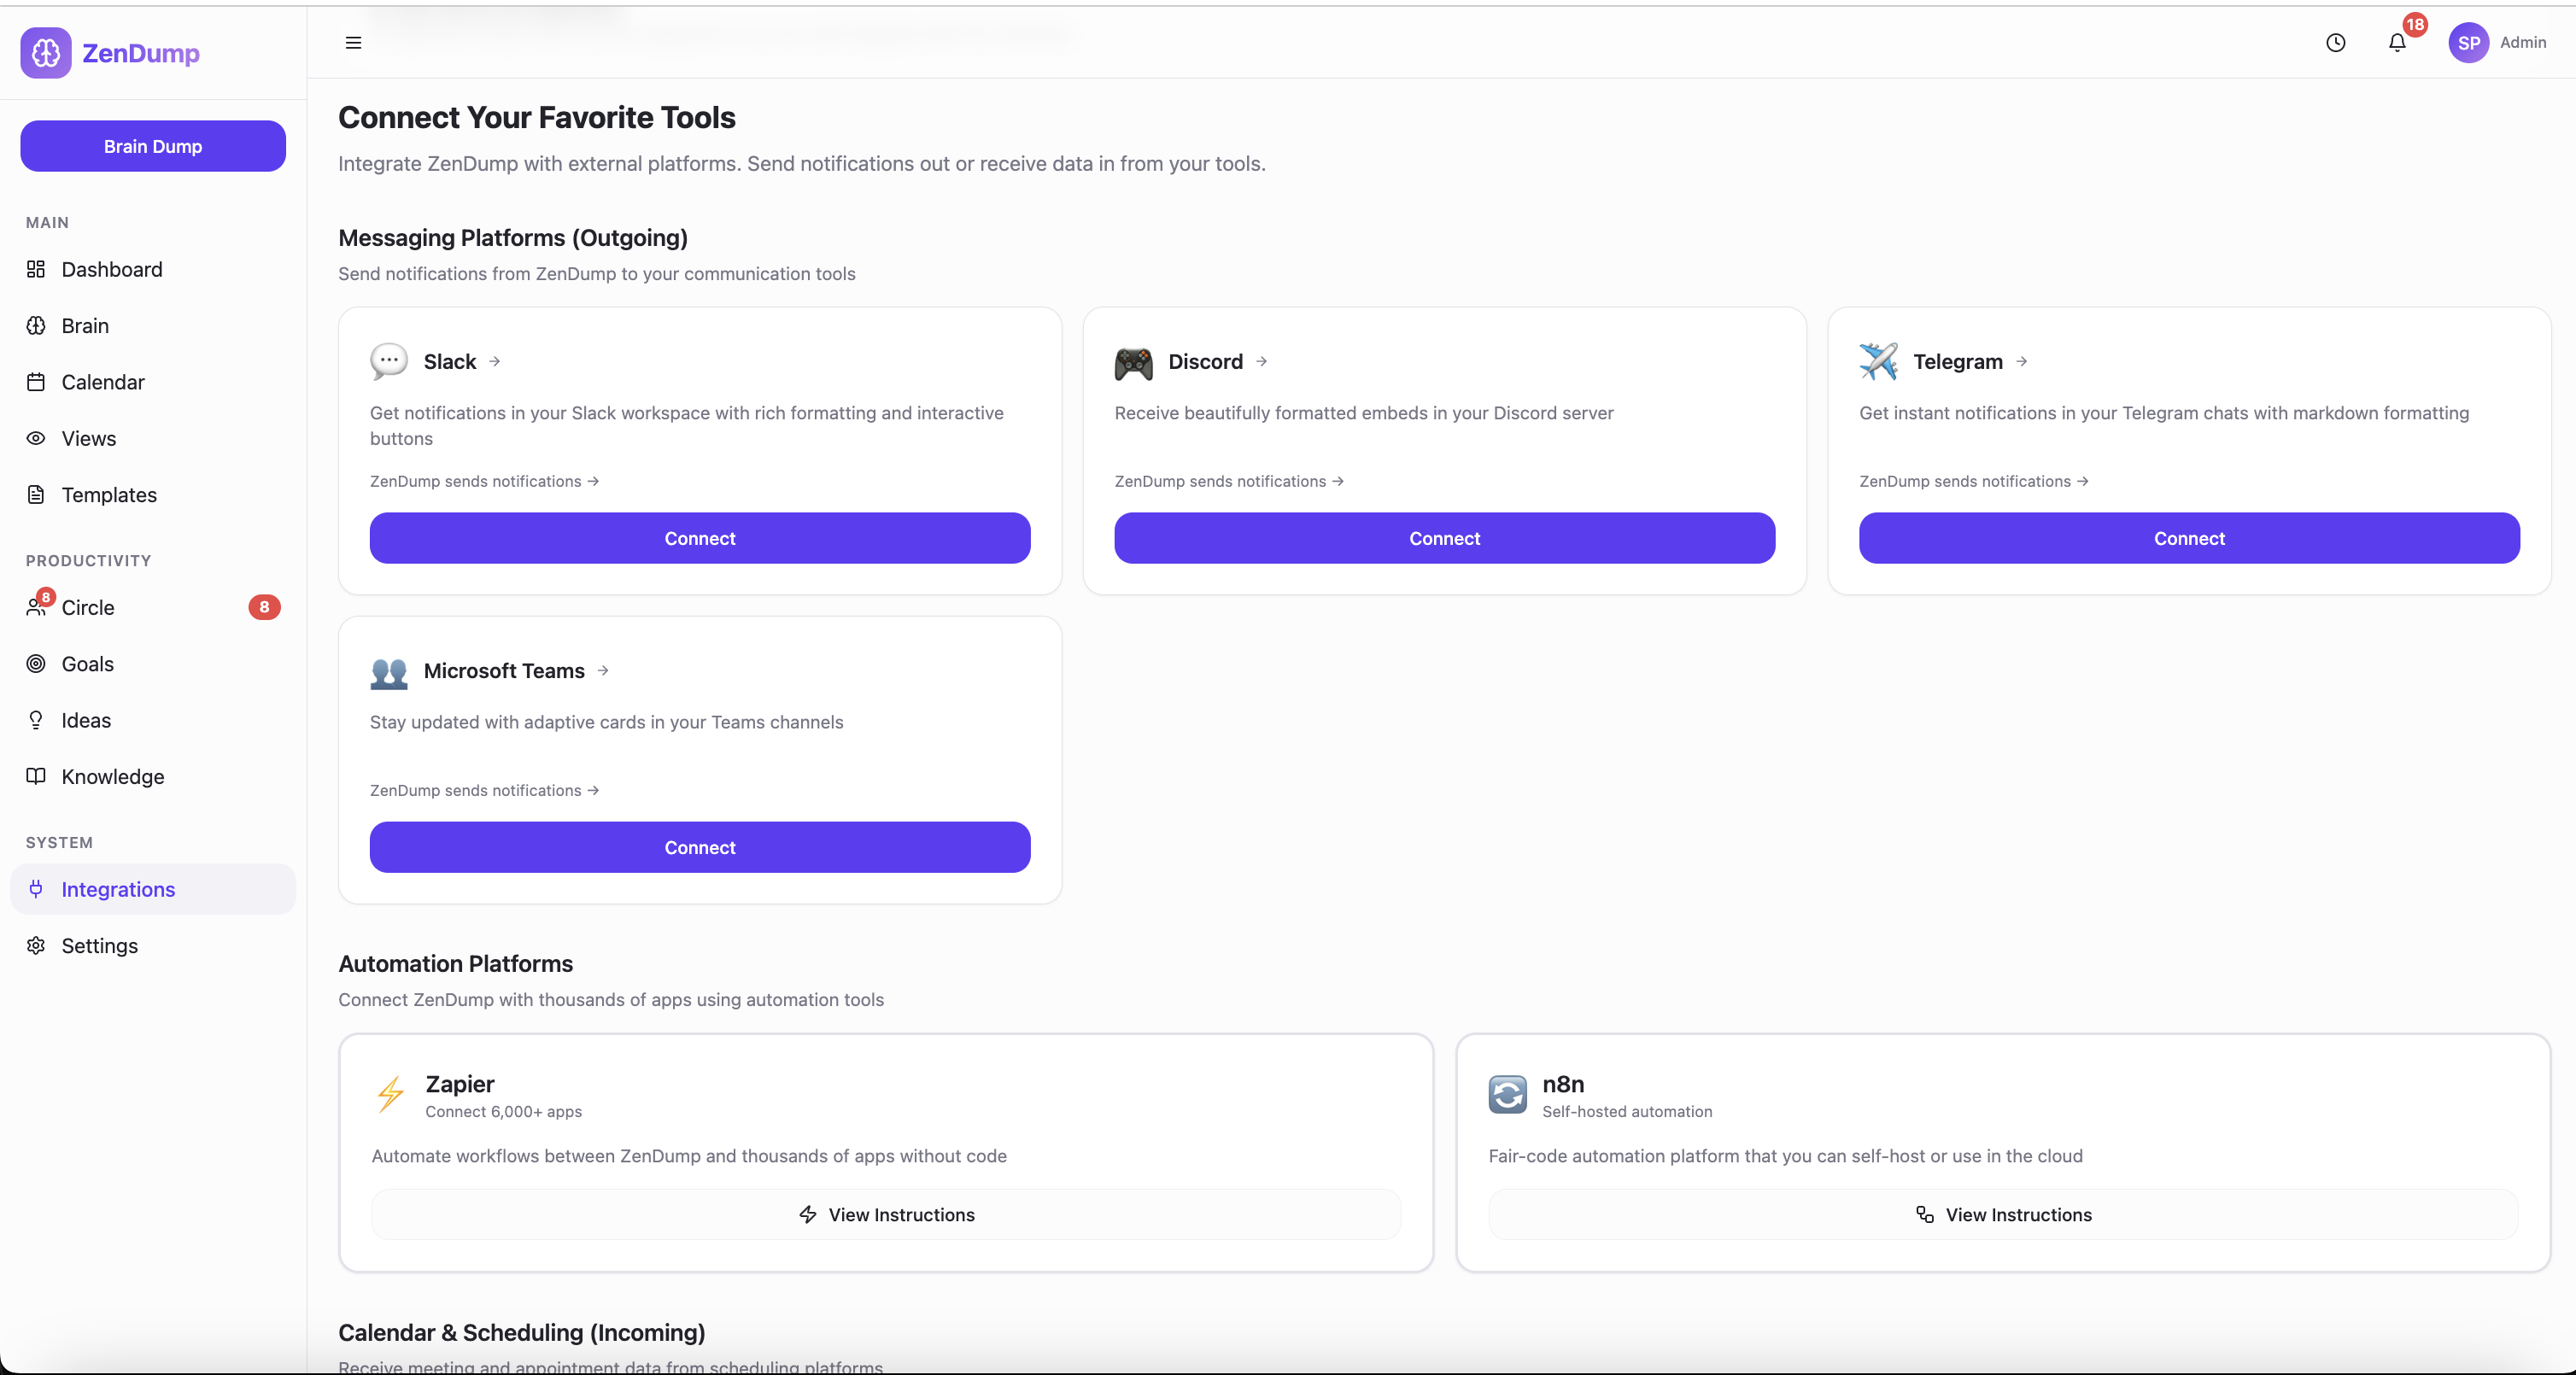Screen dimensions: 2576x1375
Task: Click the Dashboard grid icon
Action: pos(36,269)
